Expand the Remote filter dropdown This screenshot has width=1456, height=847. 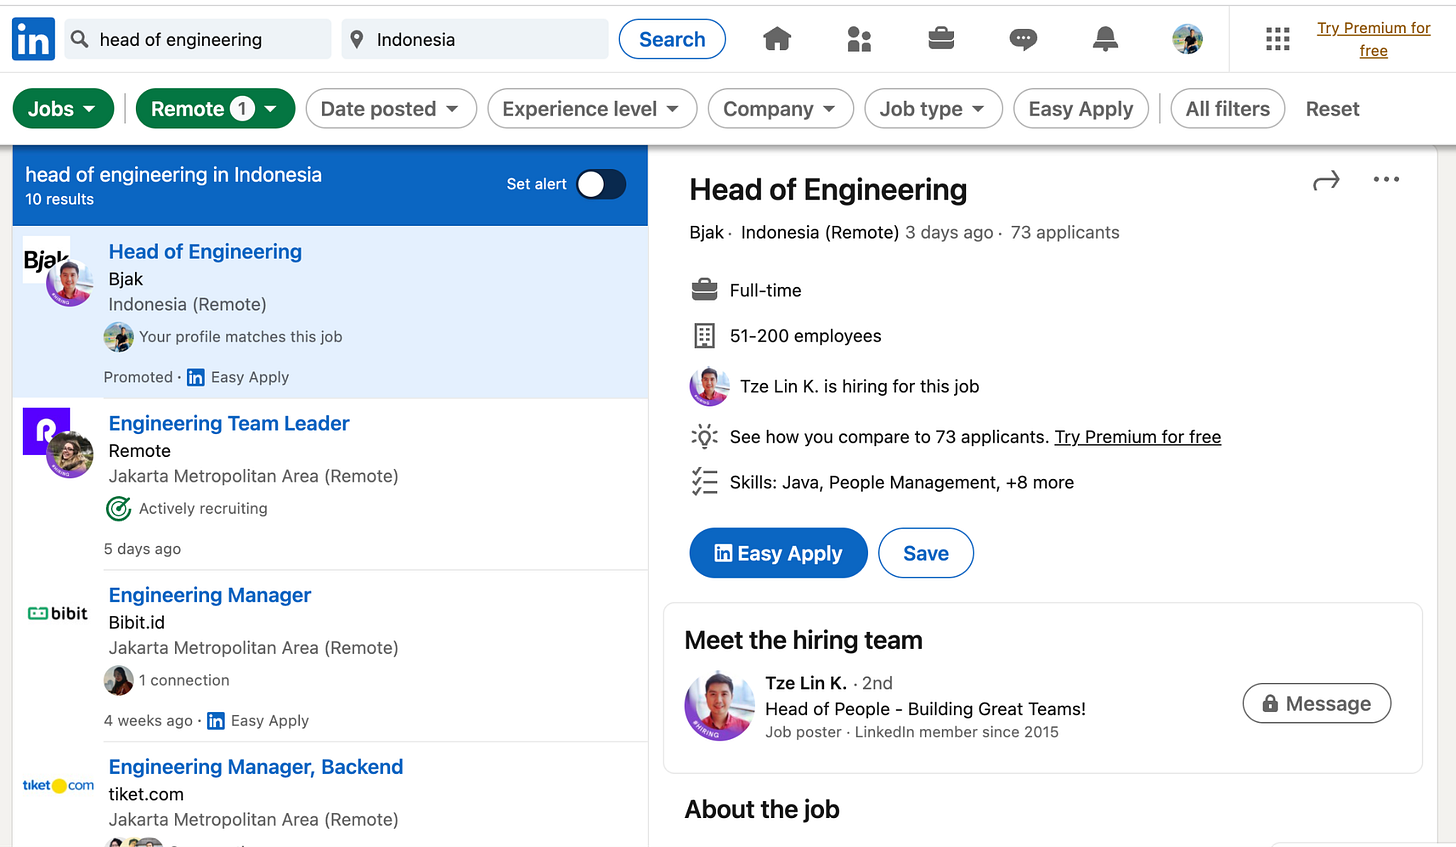pos(215,109)
